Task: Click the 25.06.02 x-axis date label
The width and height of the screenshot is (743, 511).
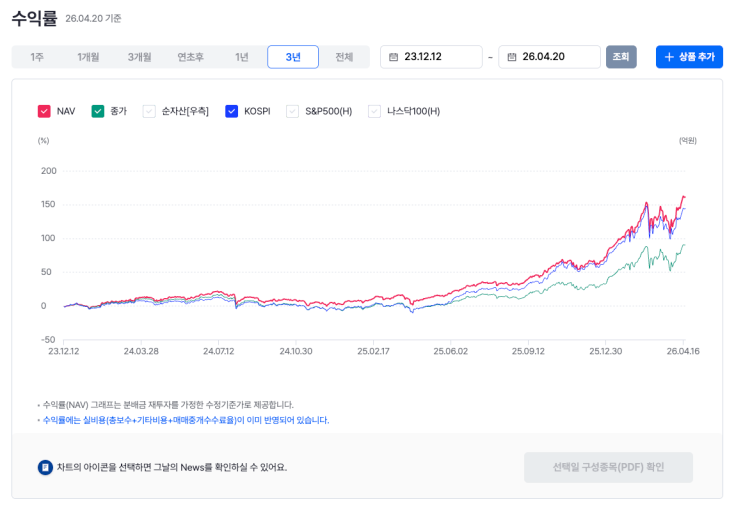Action: 451,351
